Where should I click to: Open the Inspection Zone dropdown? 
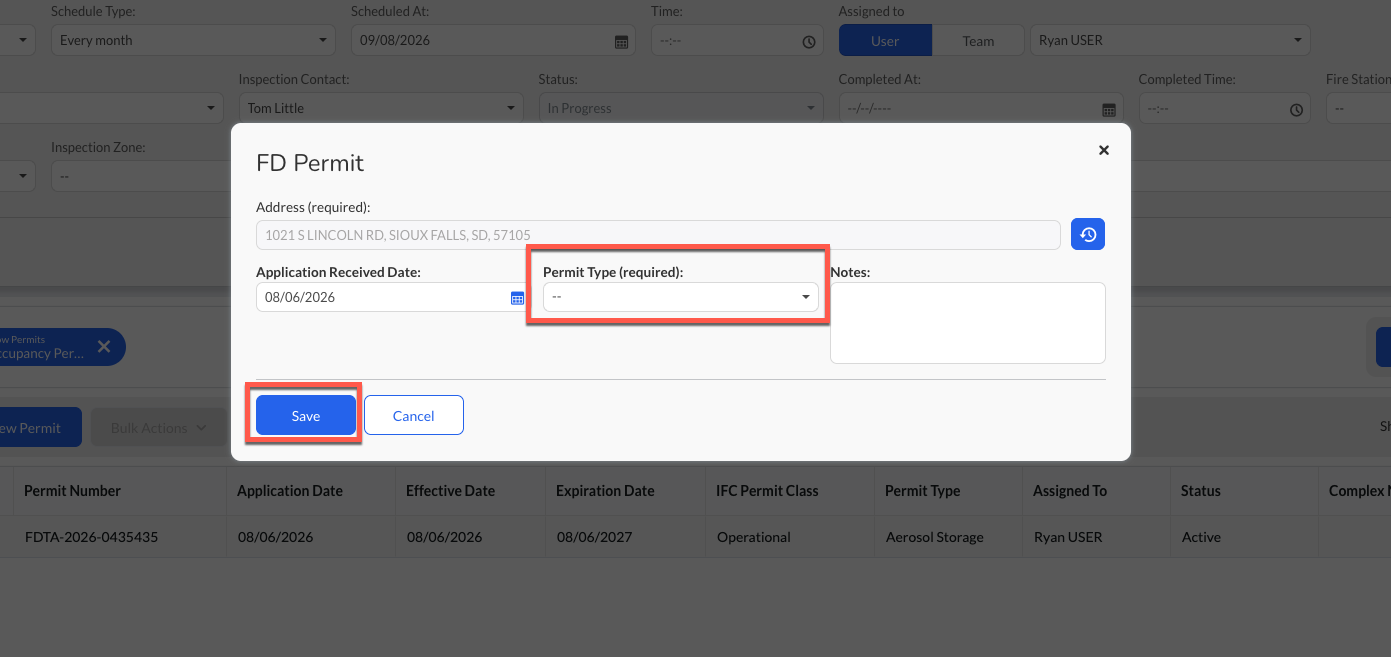point(140,176)
